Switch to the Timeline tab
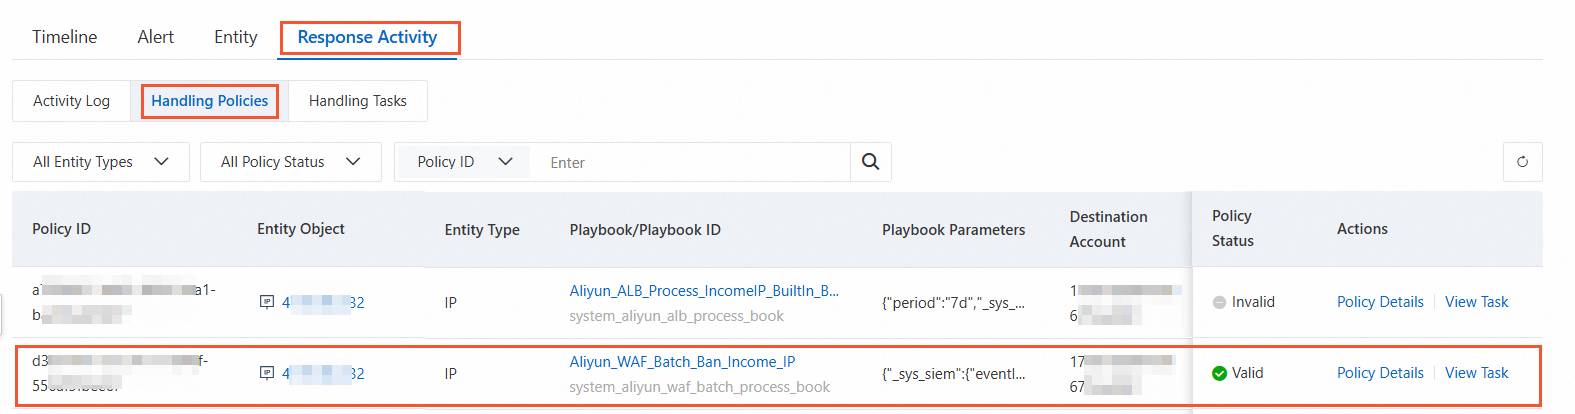Image resolution: width=1575 pixels, height=414 pixels. pos(65,37)
